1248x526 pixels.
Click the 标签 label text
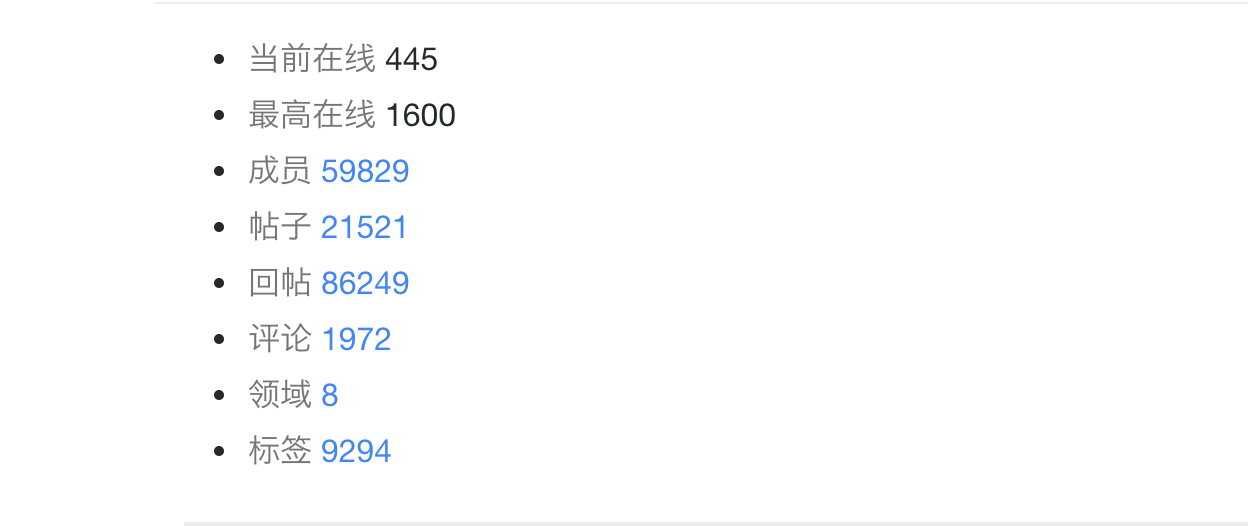[280, 451]
